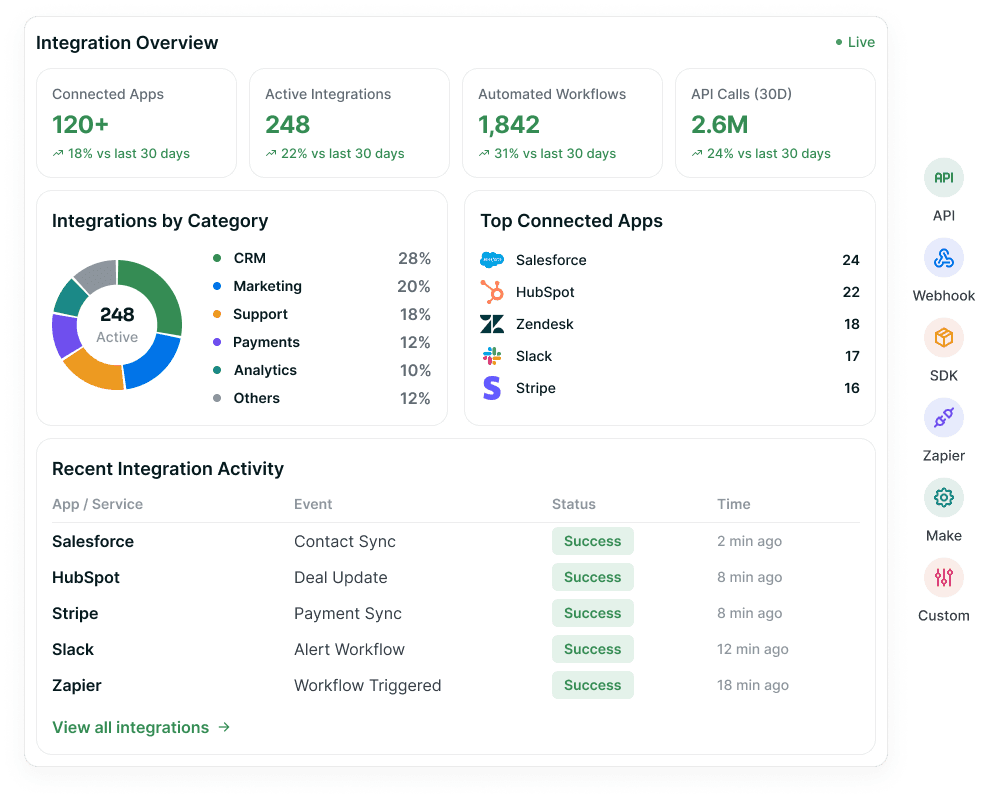The width and height of the screenshot is (984, 799).
Task: Click the HubSpot count 22
Action: tap(851, 292)
